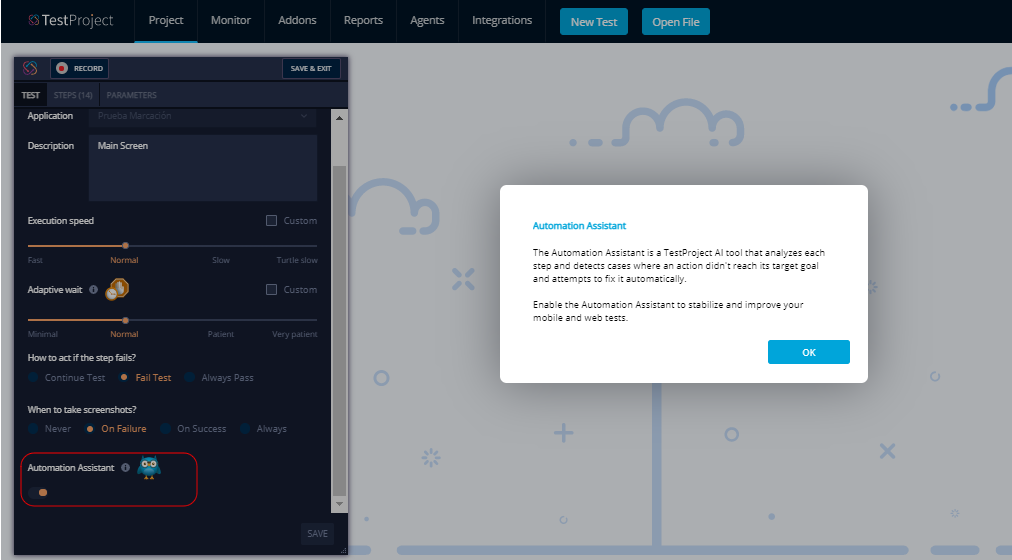Click the recorder panel logo icon
The height and width of the screenshot is (560, 1012).
pos(30,68)
